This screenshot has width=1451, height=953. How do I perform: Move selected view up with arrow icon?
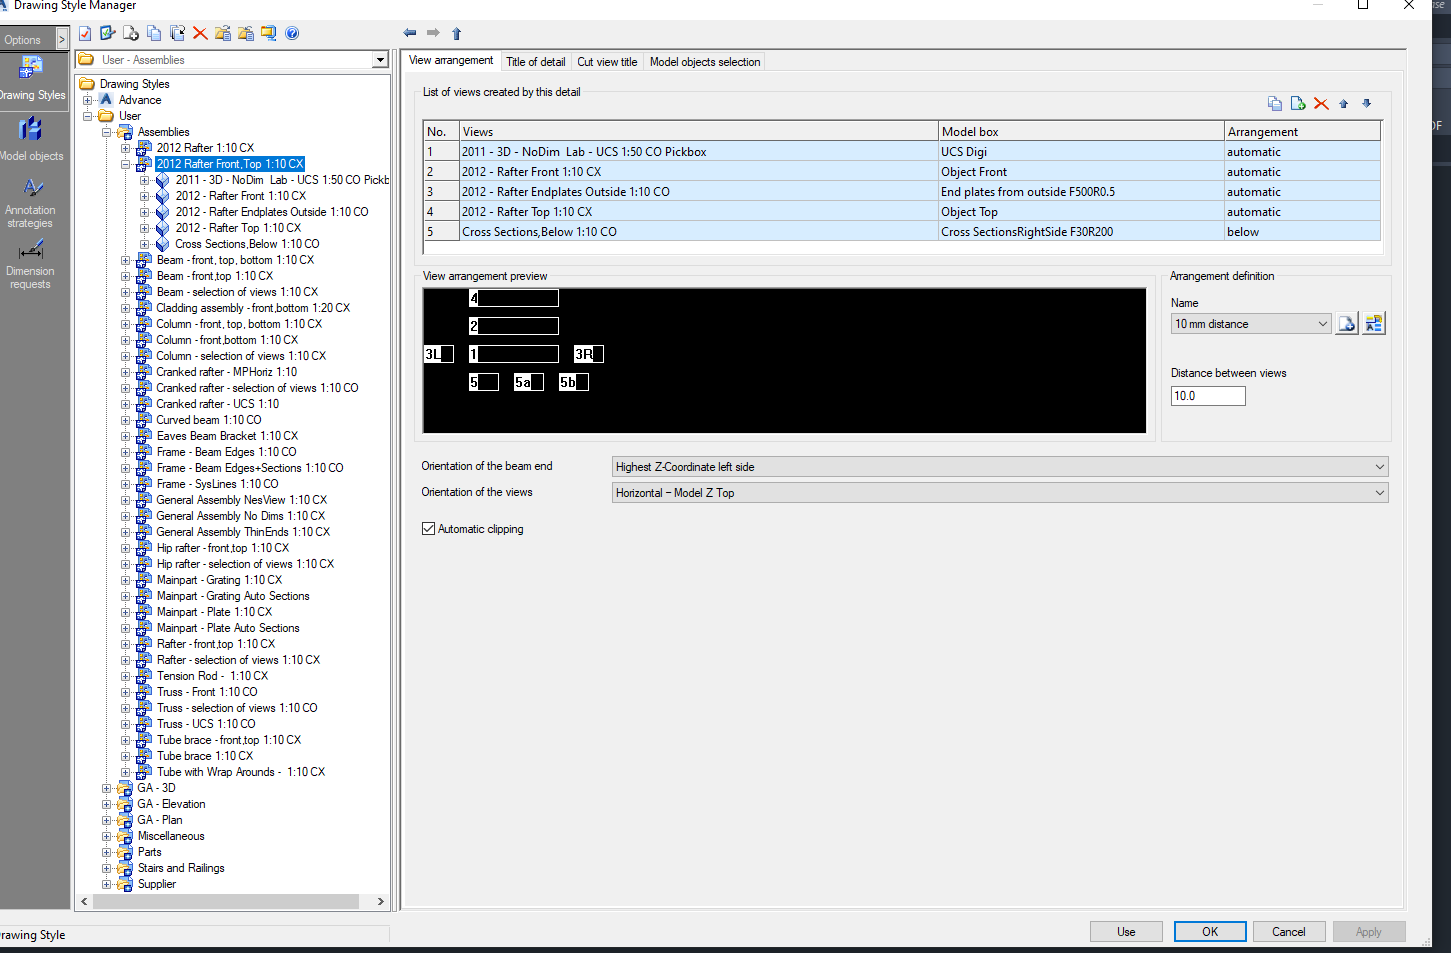click(1344, 104)
